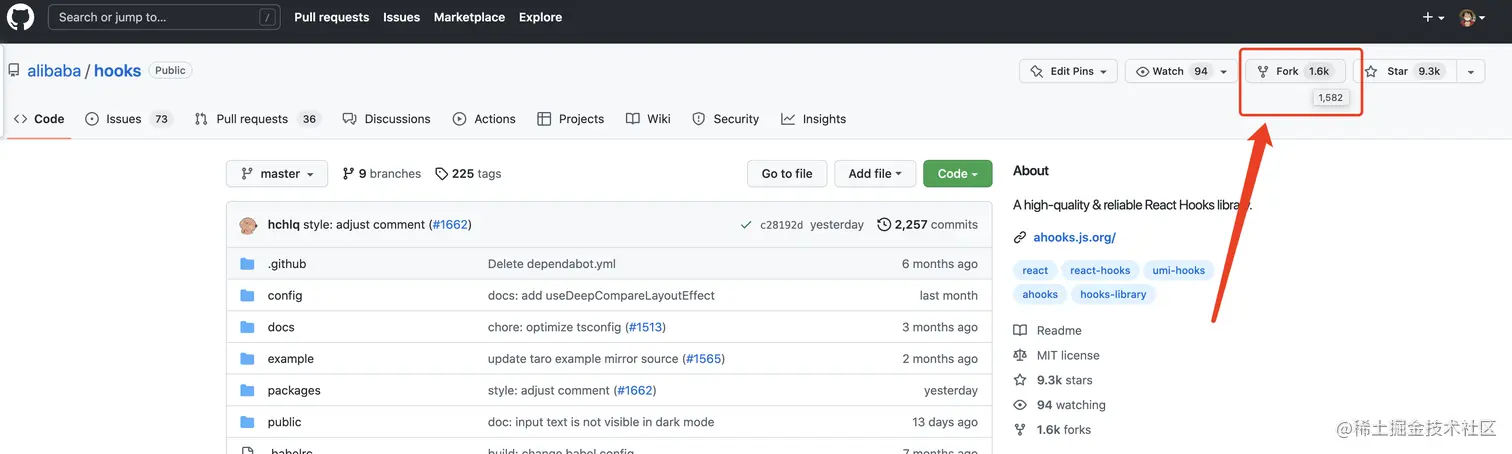This screenshot has width=1512, height=454.
Task: Open pull request #1565 link
Action: click(x=704, y=359)
